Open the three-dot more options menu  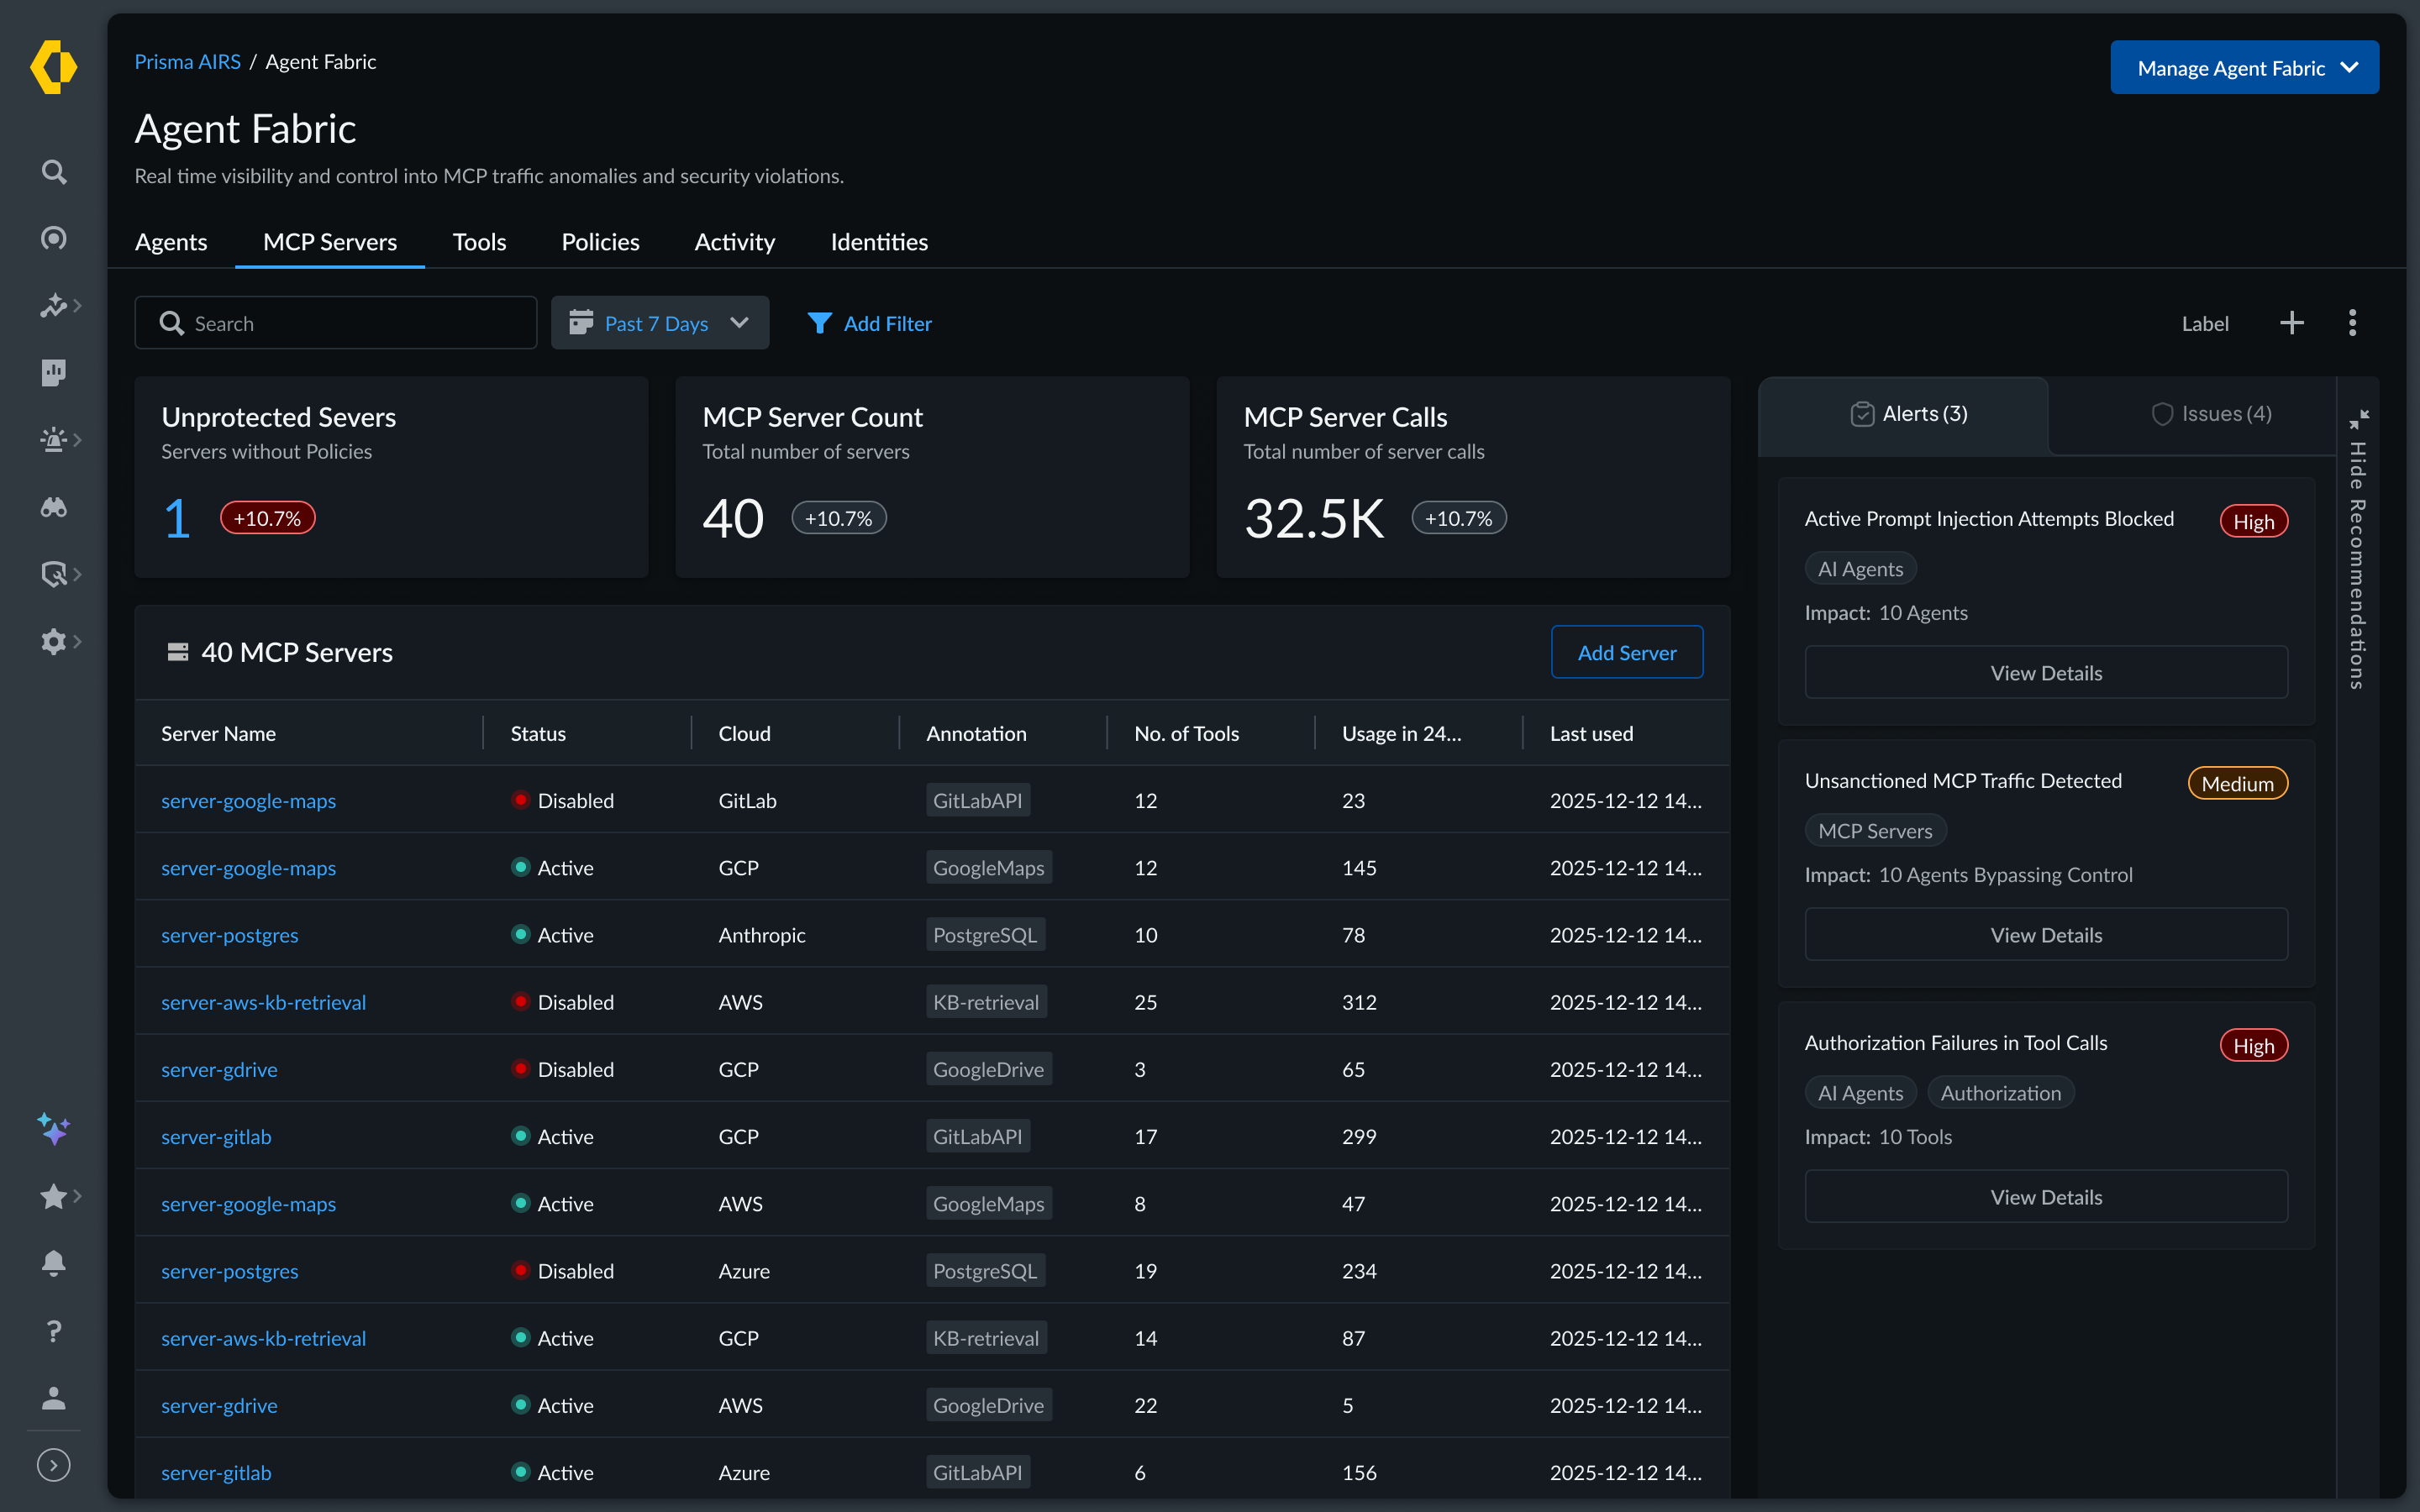2352,322
